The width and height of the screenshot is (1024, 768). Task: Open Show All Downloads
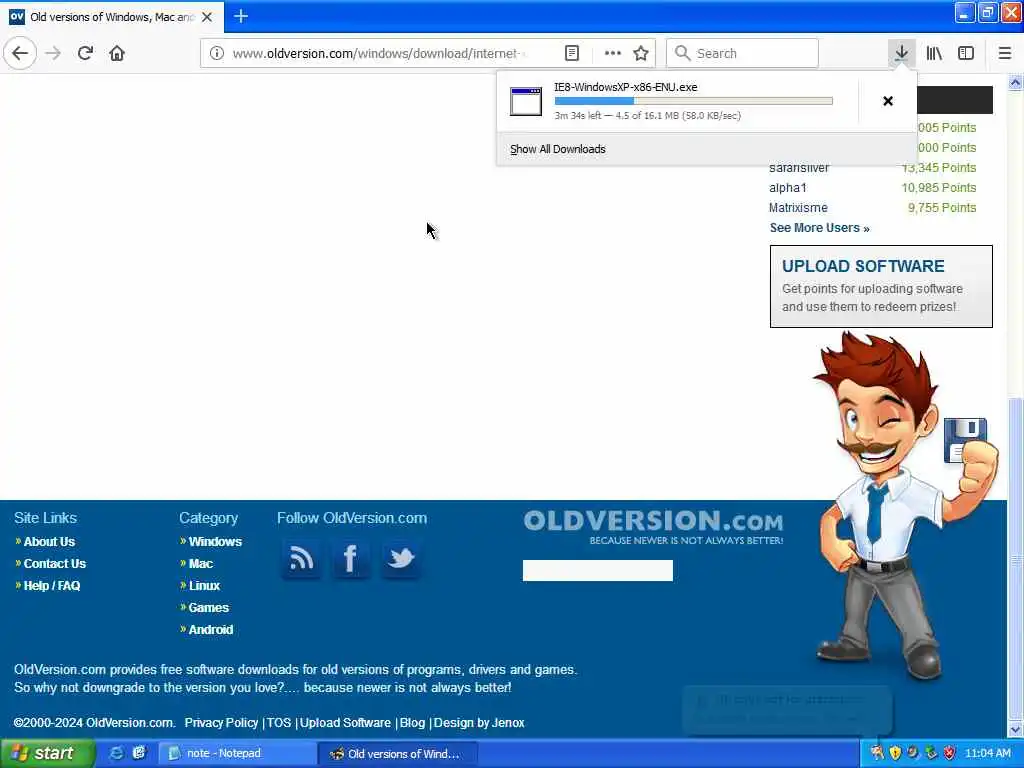click(558, 149)
